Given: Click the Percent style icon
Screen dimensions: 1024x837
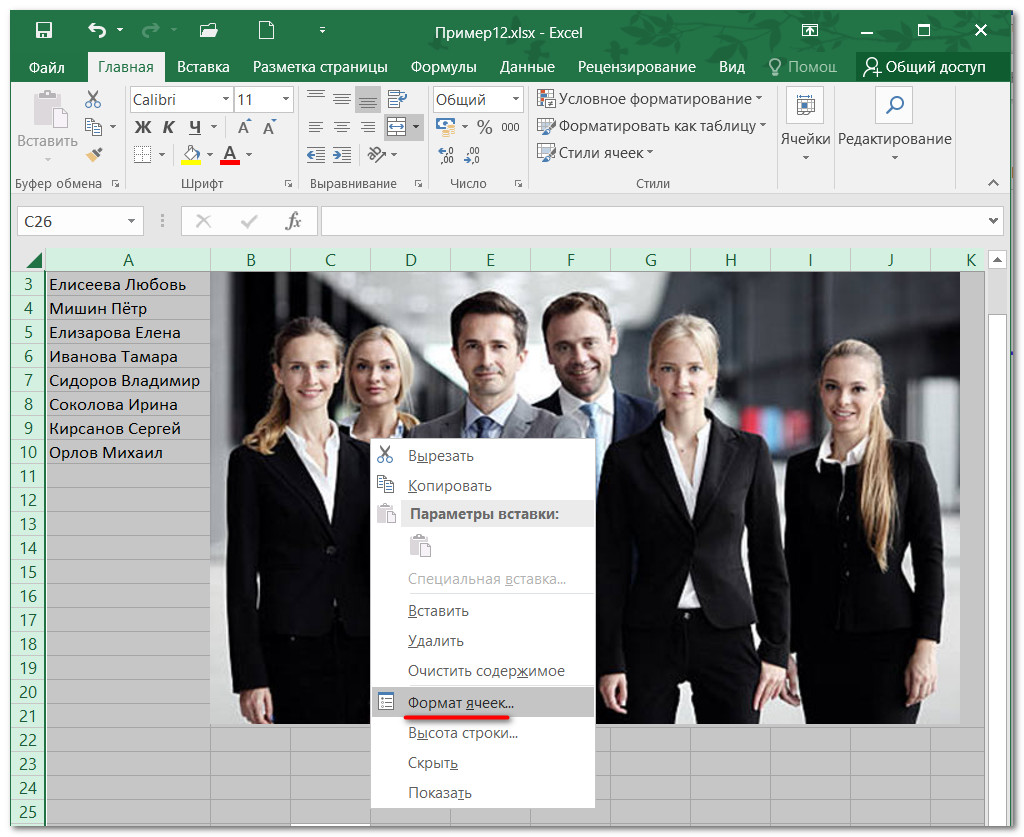Looking at the screenshot, I should tap(484, 127).
